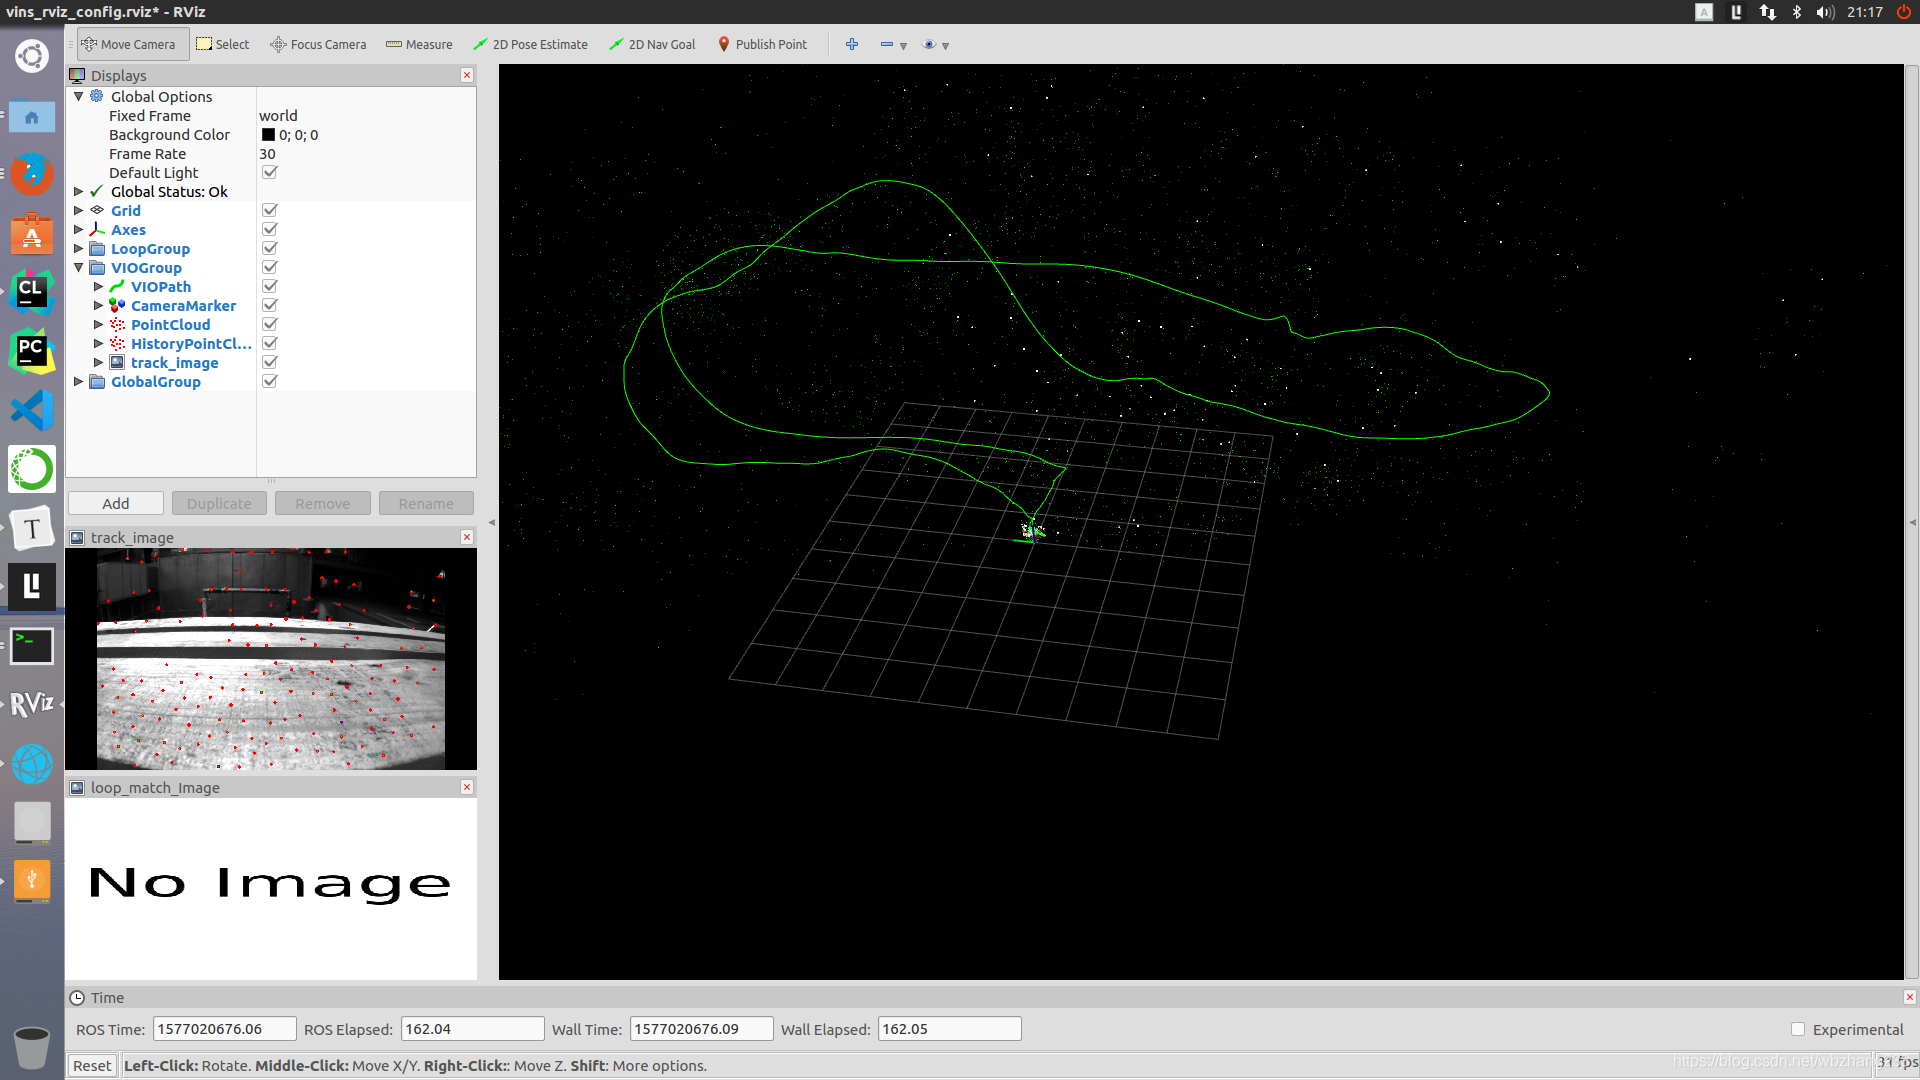Expand the GlobalGroup tree item

coord(79,381)
